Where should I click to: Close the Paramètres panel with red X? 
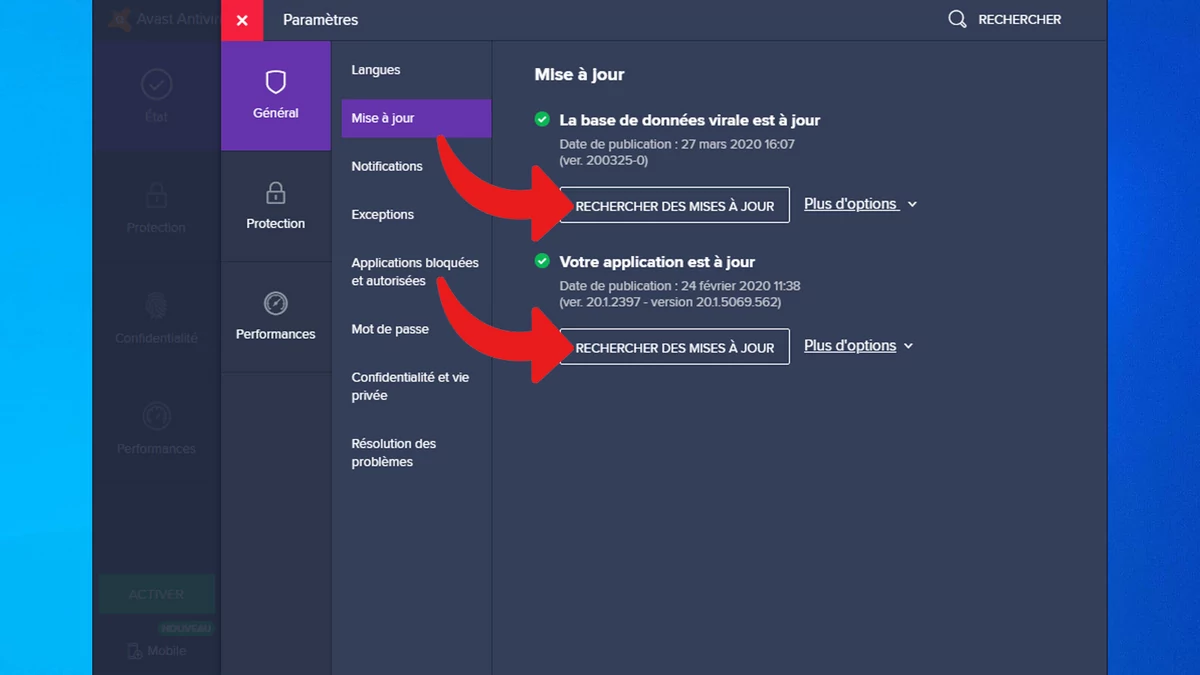(x=242, y=20)
